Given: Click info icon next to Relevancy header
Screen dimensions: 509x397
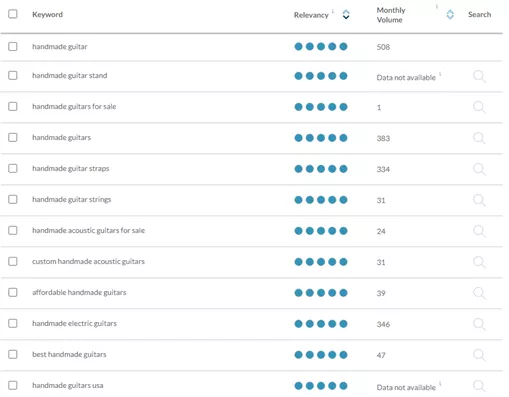Looking at the screenshot, I should coord(333,11).
